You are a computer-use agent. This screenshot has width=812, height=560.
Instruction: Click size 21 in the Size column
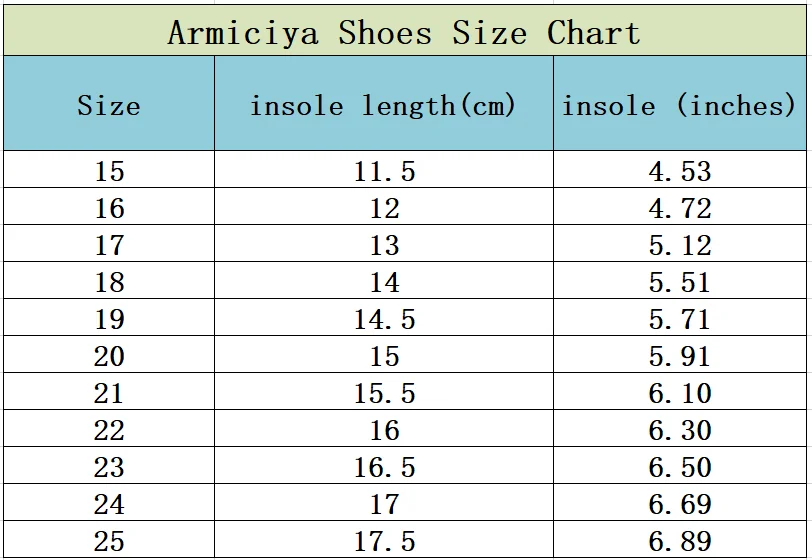(109, 393)
